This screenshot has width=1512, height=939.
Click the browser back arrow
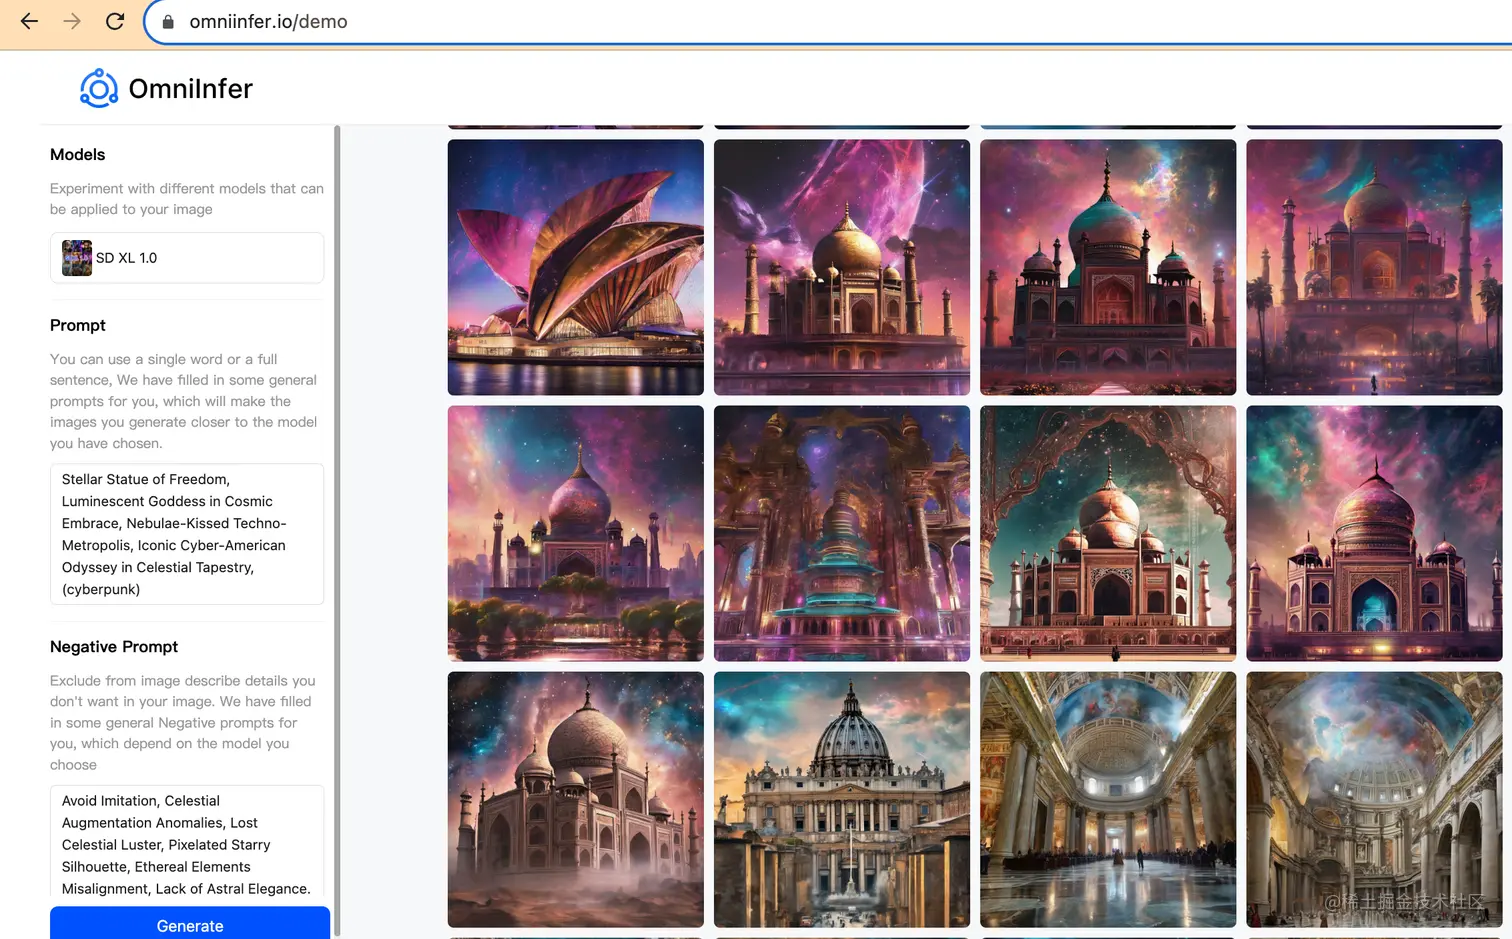pyautogui.click(x=29, y=21)
